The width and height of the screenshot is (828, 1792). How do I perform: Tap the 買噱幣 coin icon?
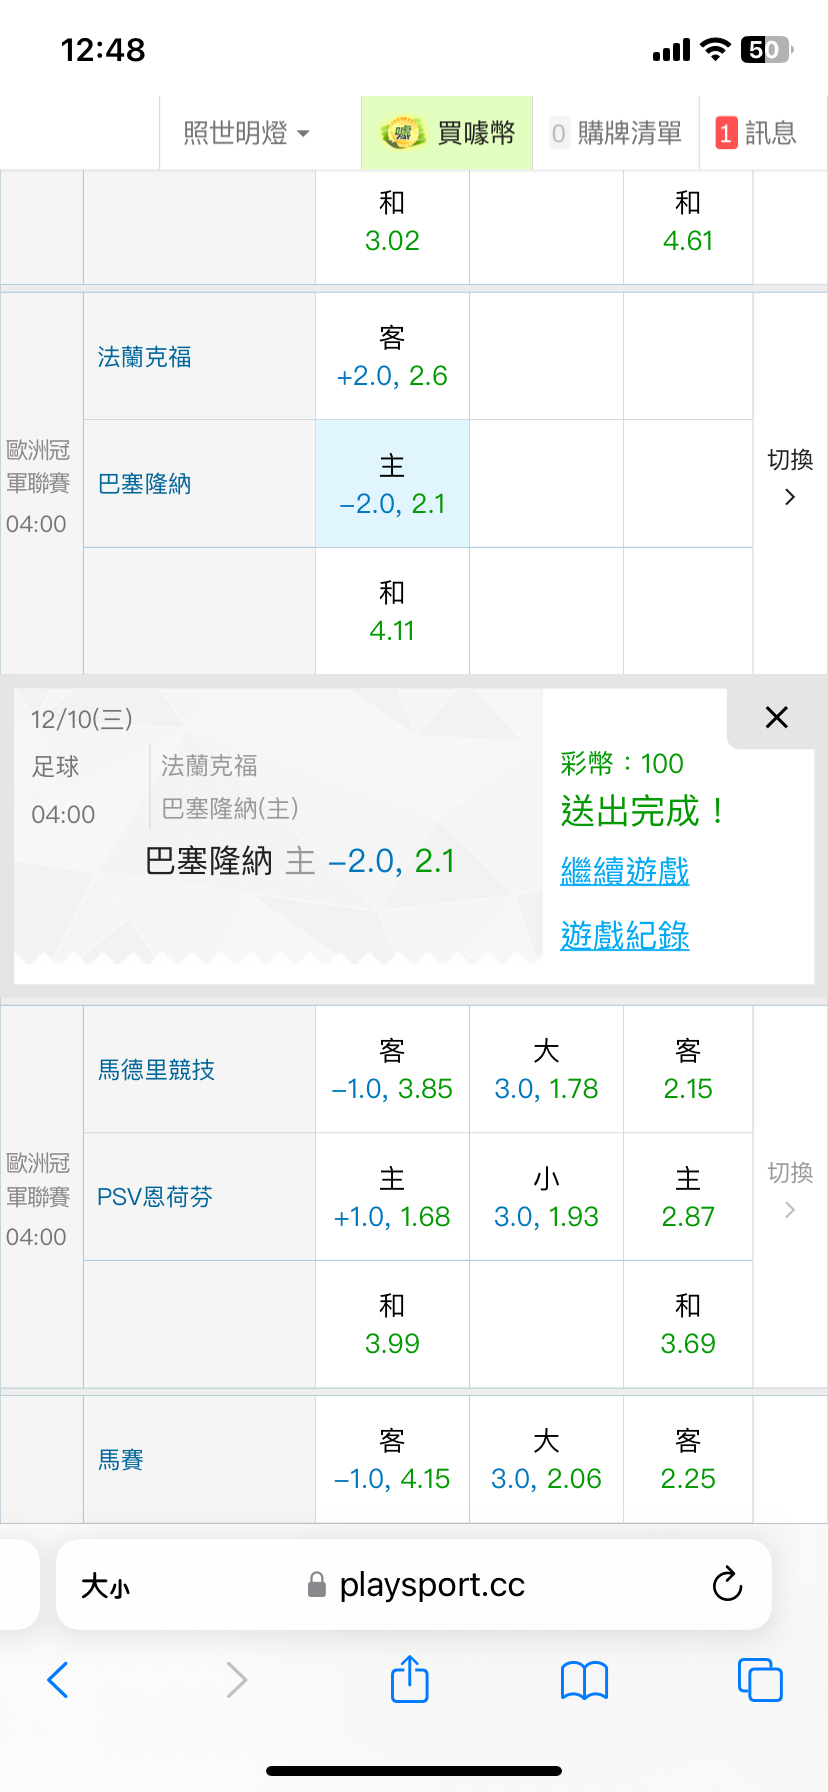coord(403,132)
